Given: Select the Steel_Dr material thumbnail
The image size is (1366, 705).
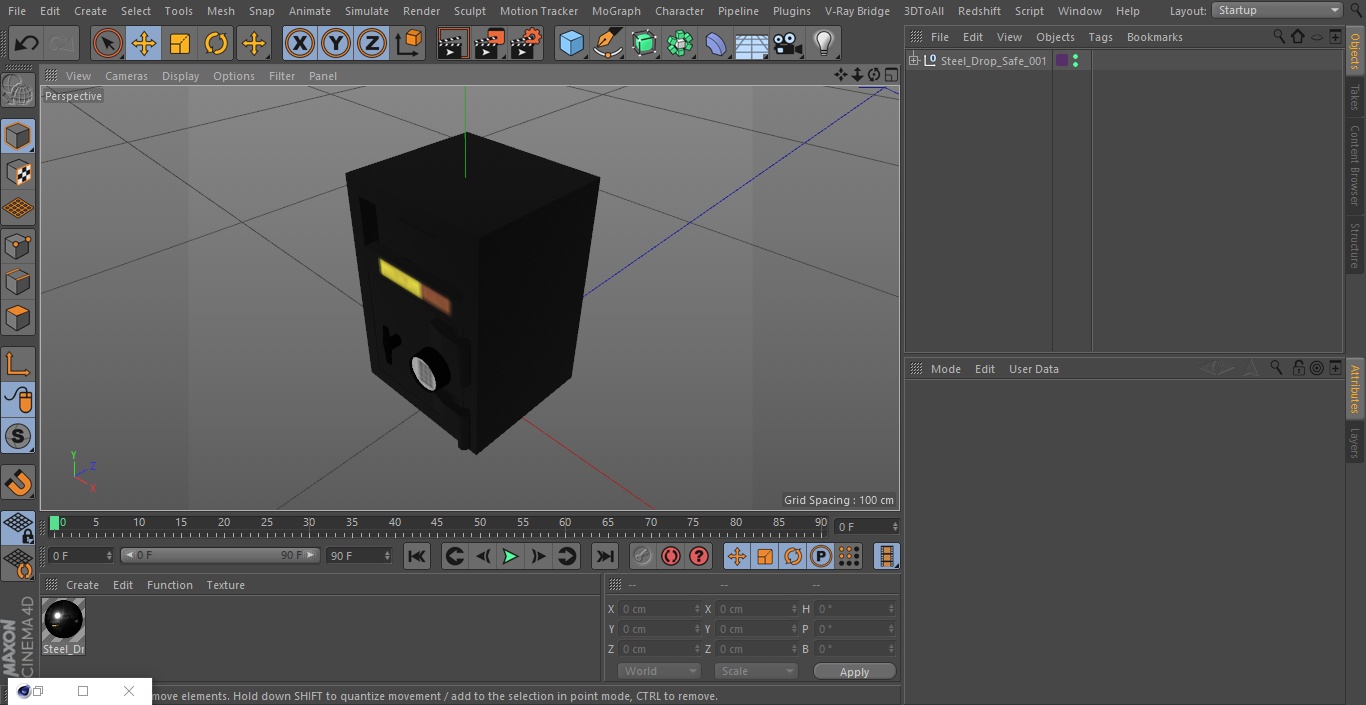Looking at the screenshot, I should [x=64, y=621].
